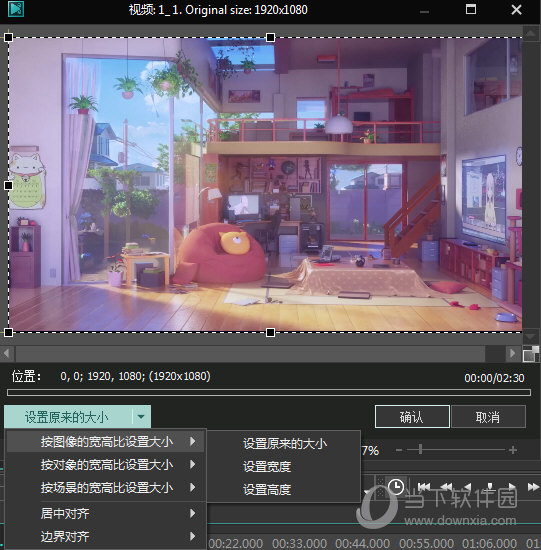Click the fast rewind button
Image resolution: width=541 pixels, height=550 pixels.
[446, 487]
